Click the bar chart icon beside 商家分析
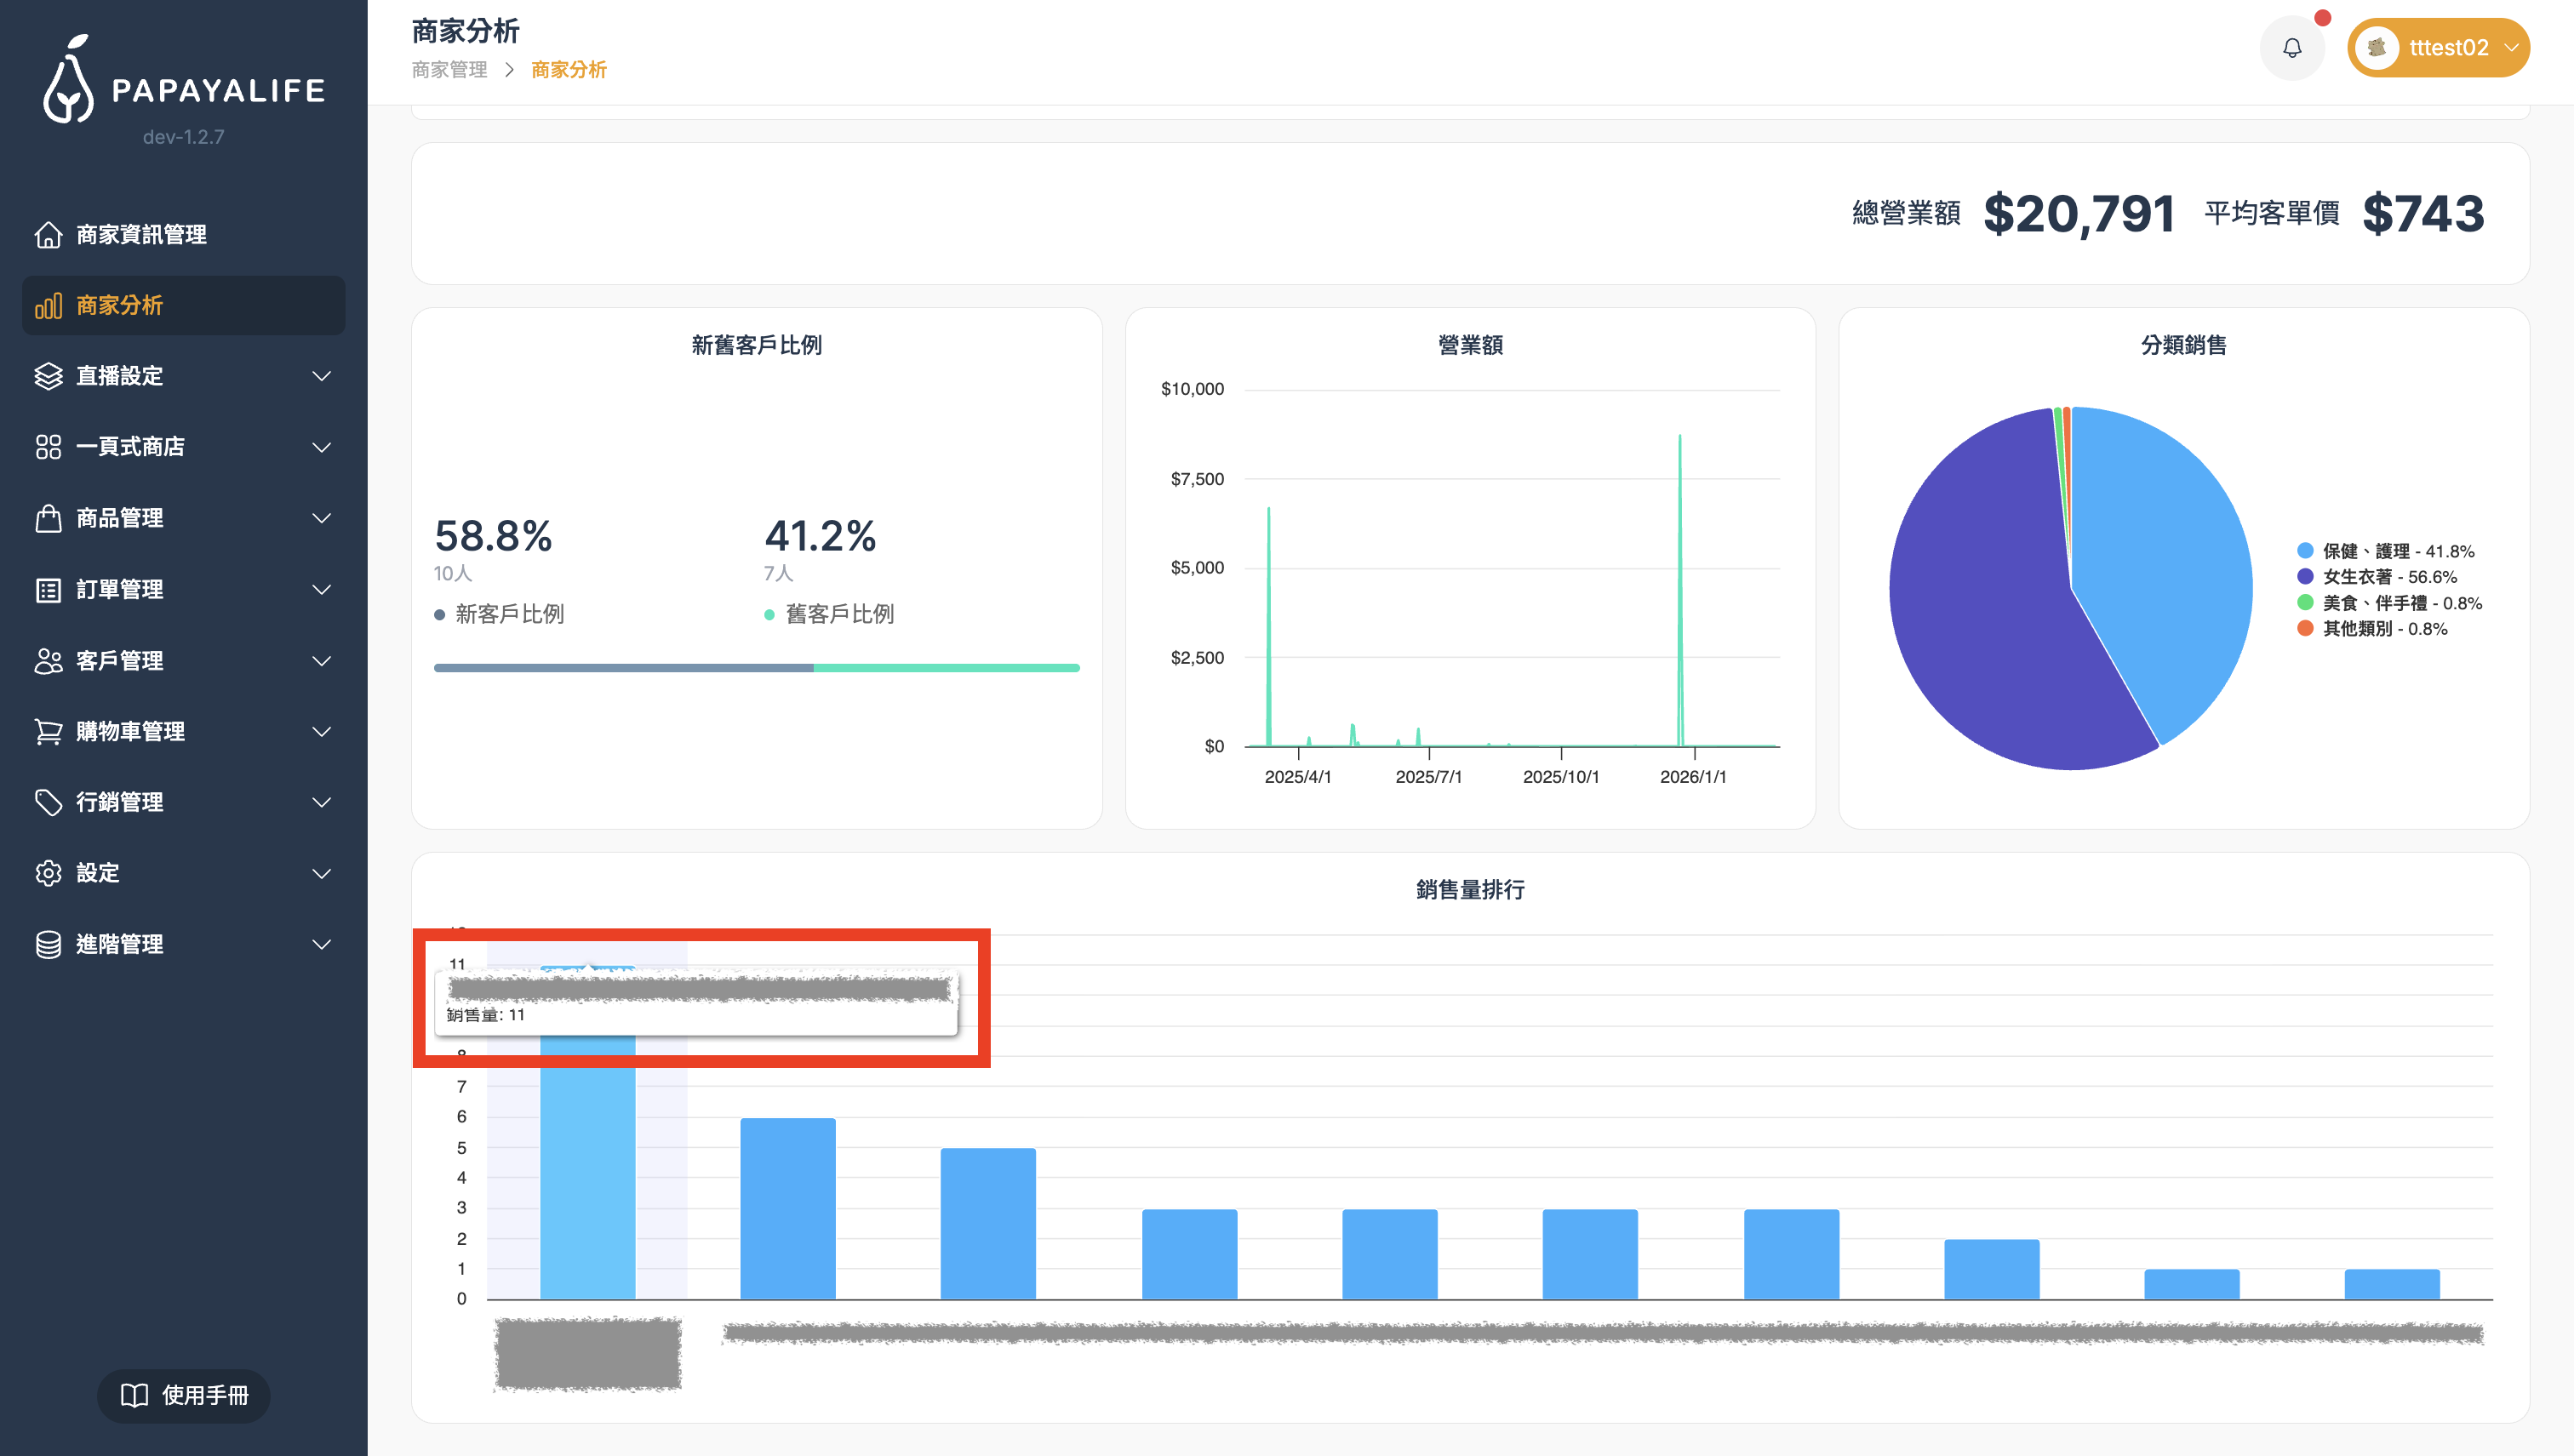This screenshot has height=1456, width=2574. (x=48, y=305)
